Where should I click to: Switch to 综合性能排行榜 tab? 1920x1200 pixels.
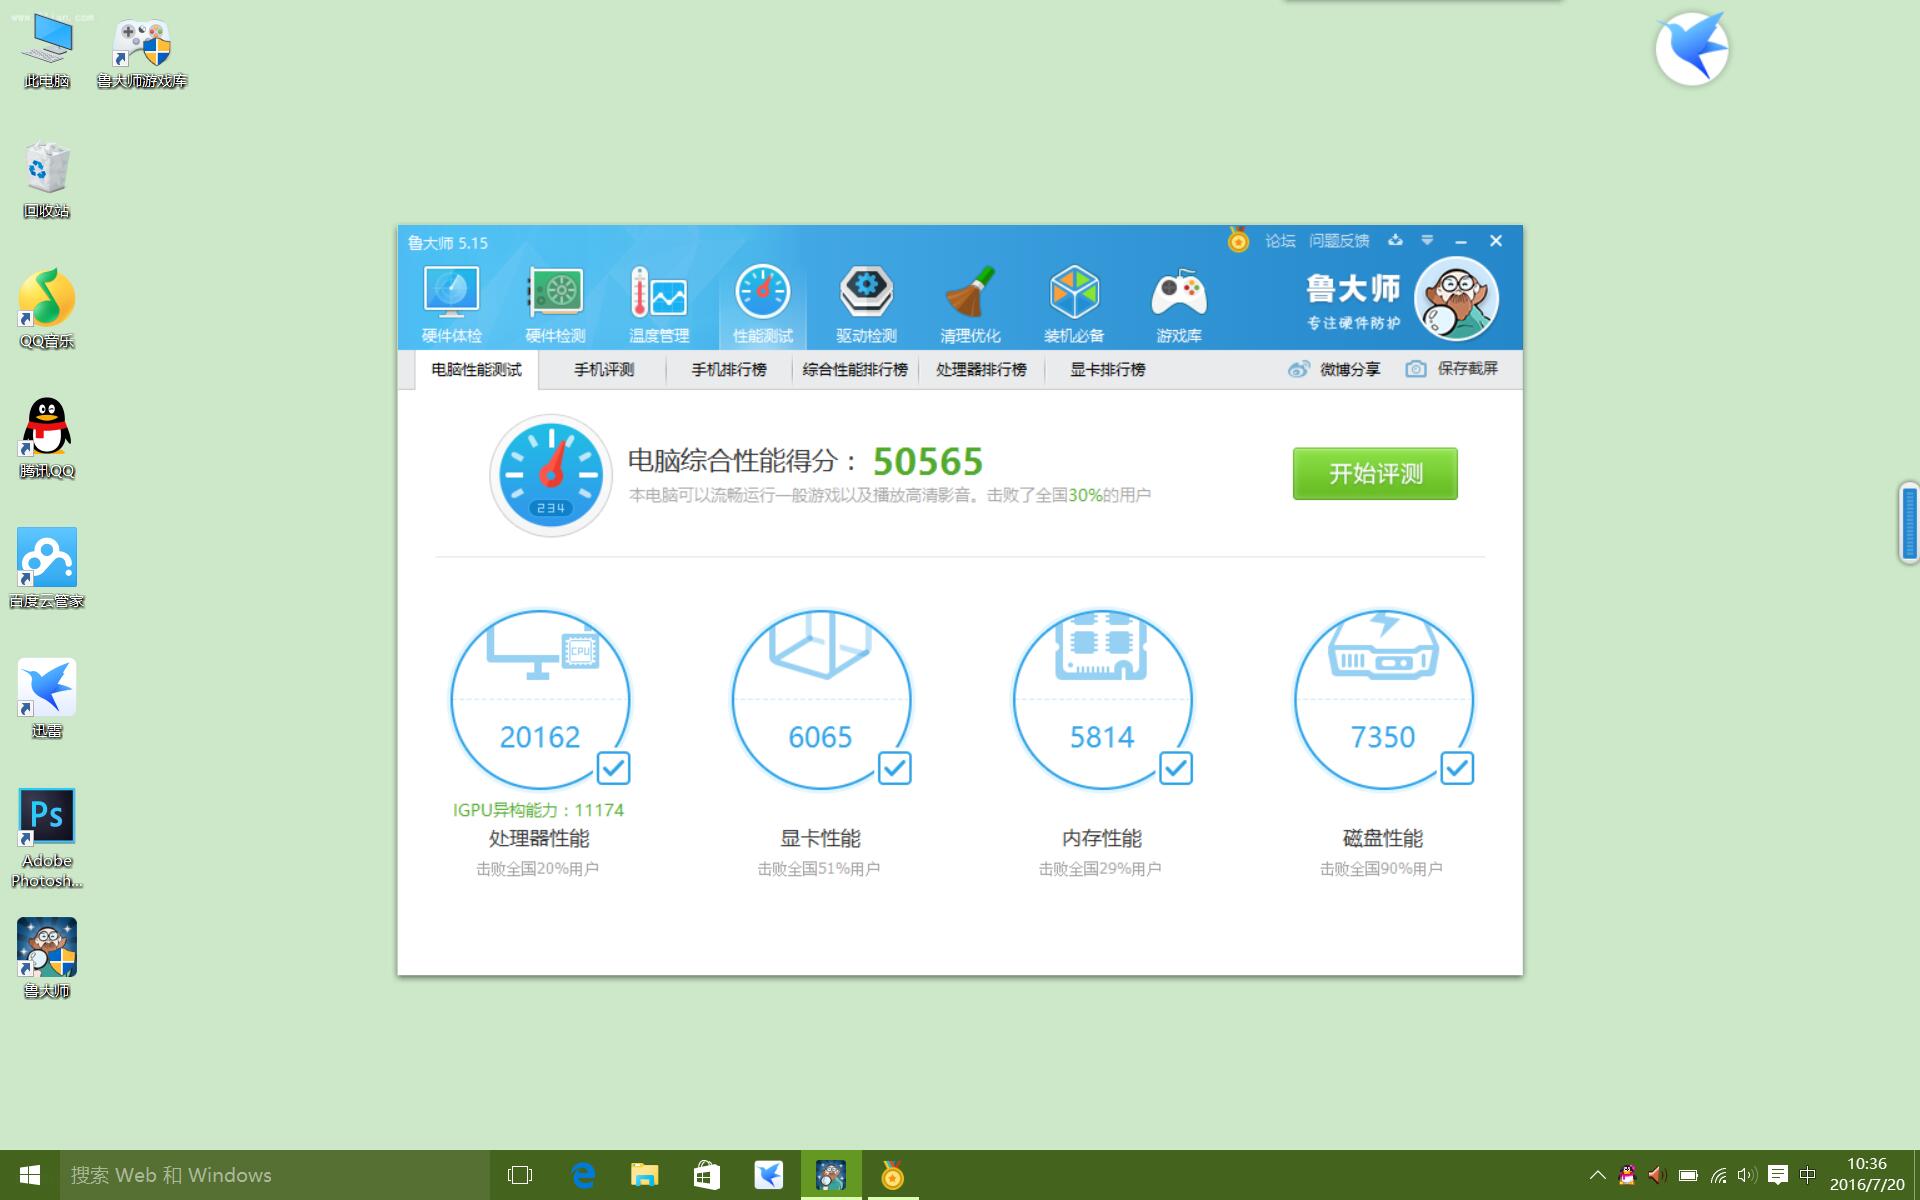(x=855, y=370)
